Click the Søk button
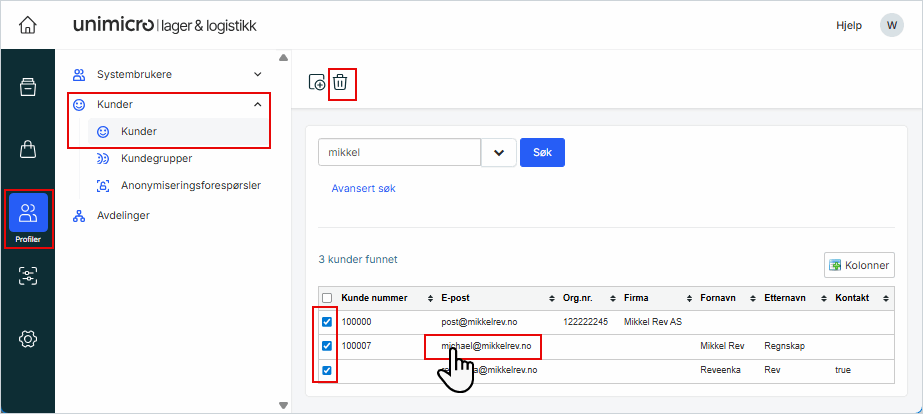This screenshot has width=923, height=414. (x=542, y=153)
